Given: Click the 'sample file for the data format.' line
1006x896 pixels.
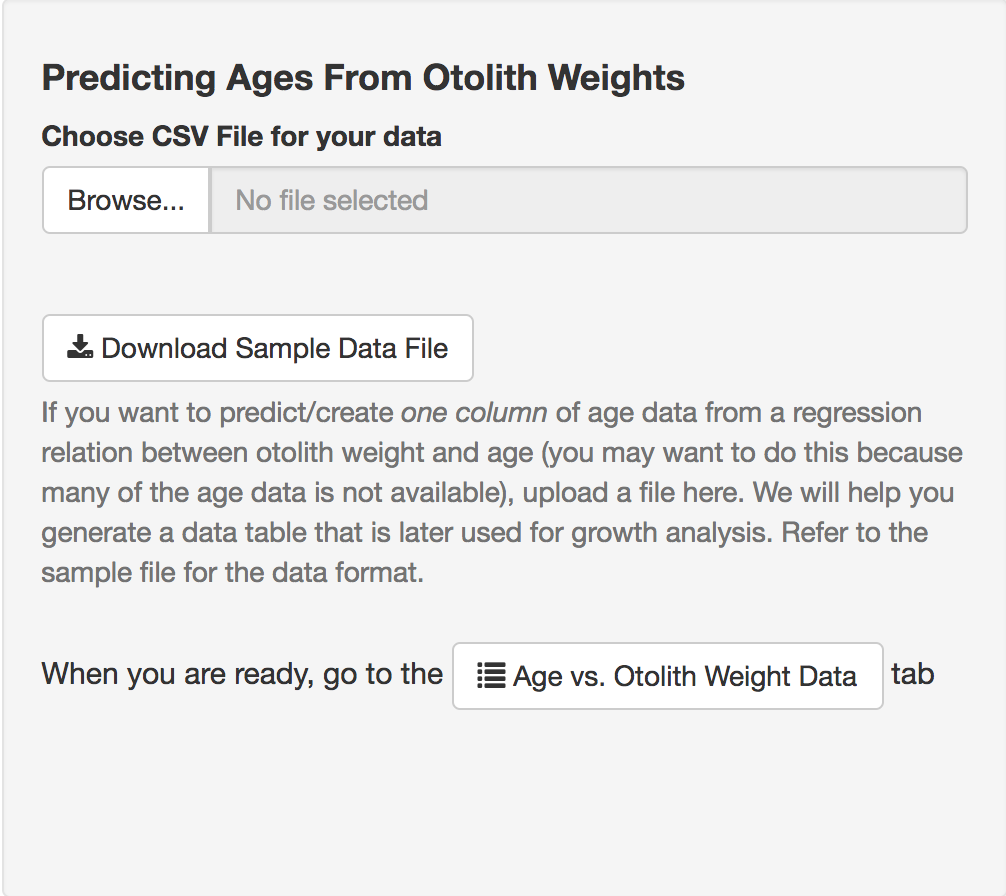Looking at the screenshot, I should point(233,574).
